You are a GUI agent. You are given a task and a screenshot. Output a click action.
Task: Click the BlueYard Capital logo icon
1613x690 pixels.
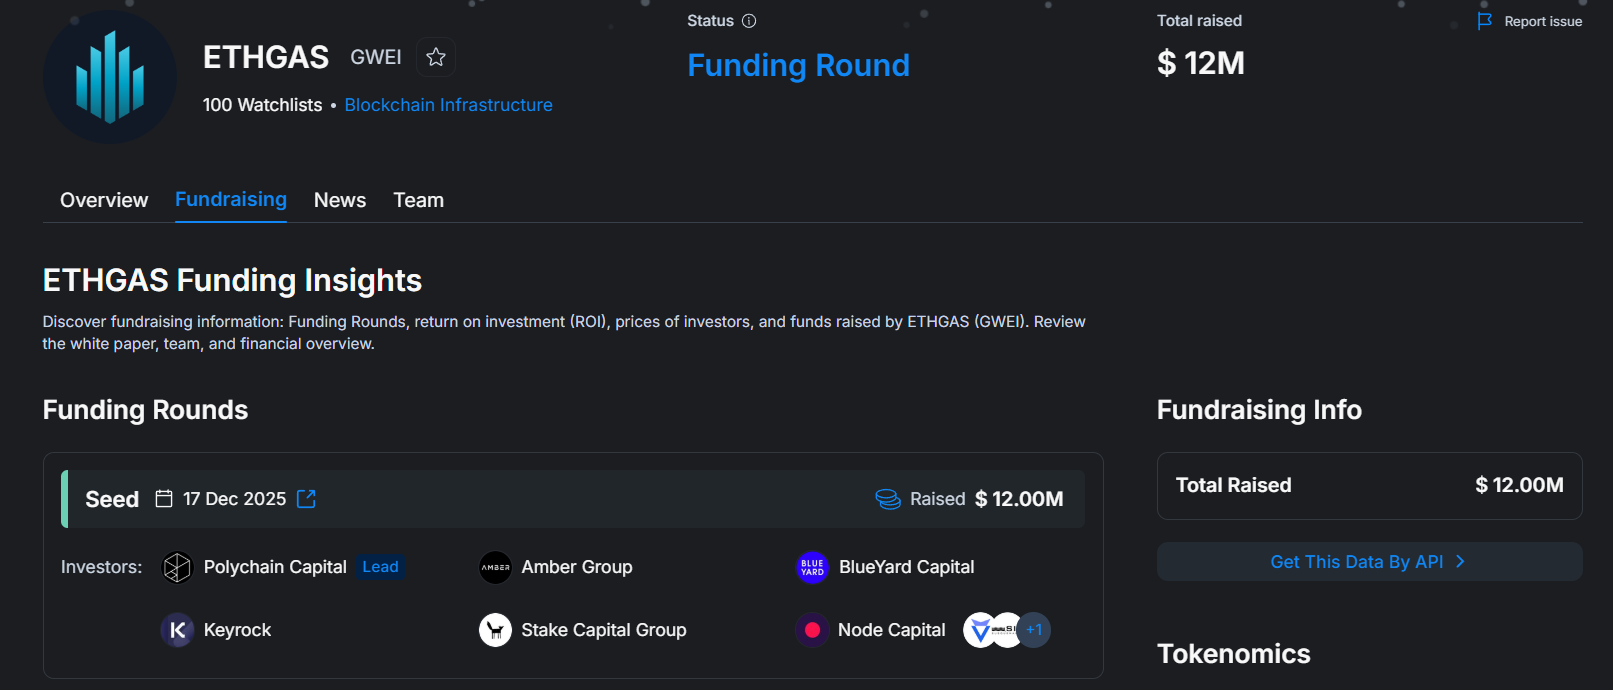coord(812,567)
